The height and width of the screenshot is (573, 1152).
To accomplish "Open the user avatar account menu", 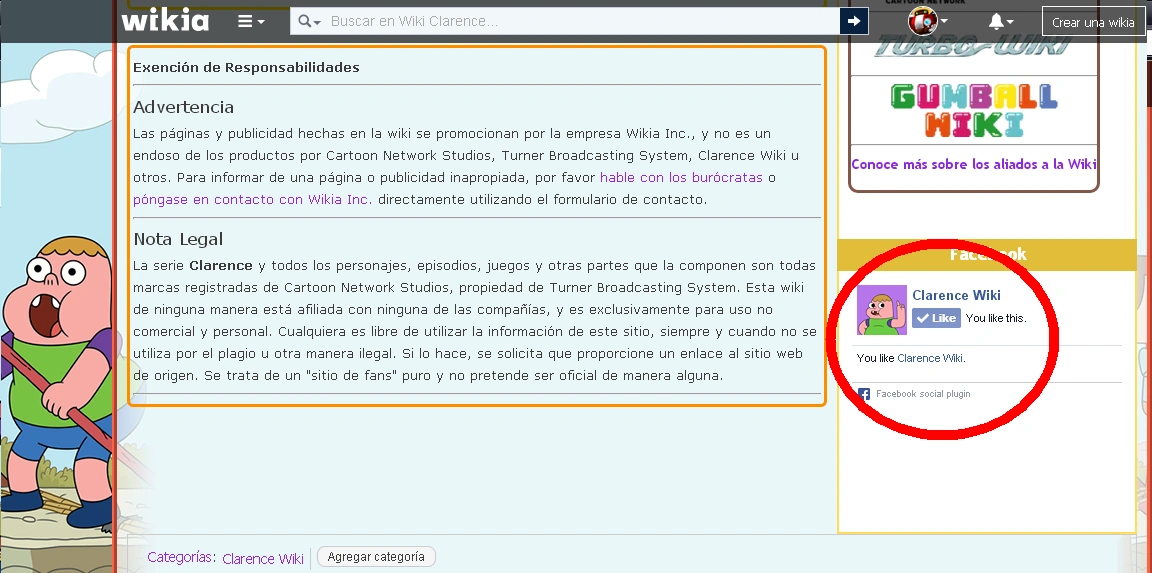I will 926,21.
